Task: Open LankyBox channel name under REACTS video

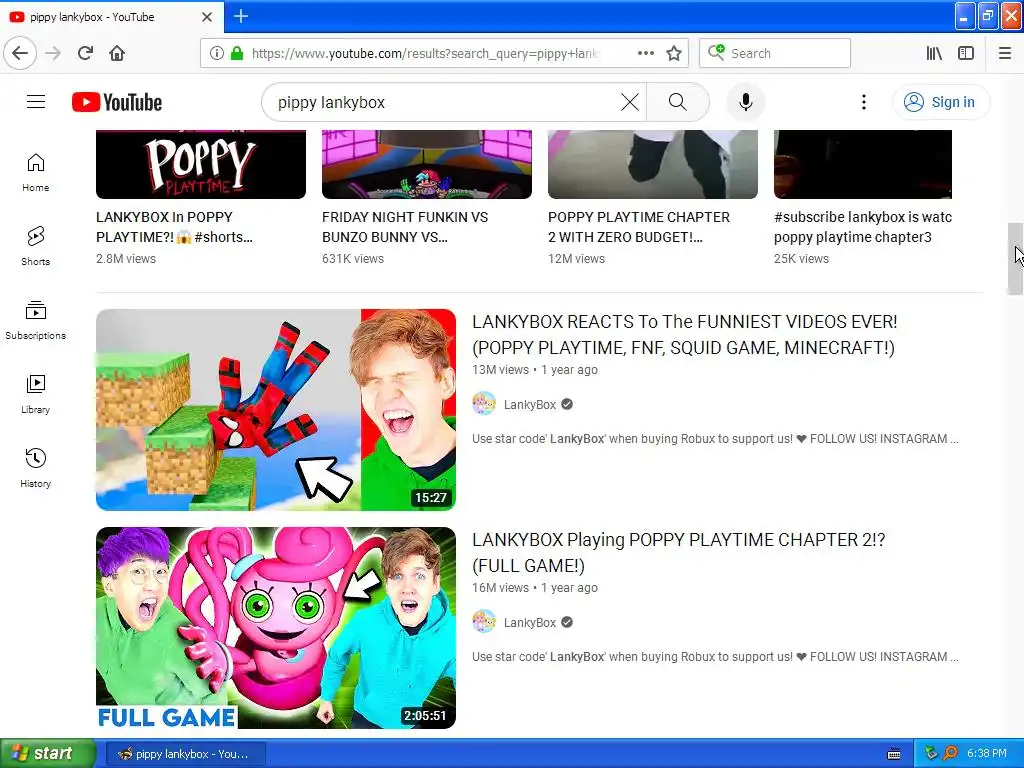Action: point(530,404)
